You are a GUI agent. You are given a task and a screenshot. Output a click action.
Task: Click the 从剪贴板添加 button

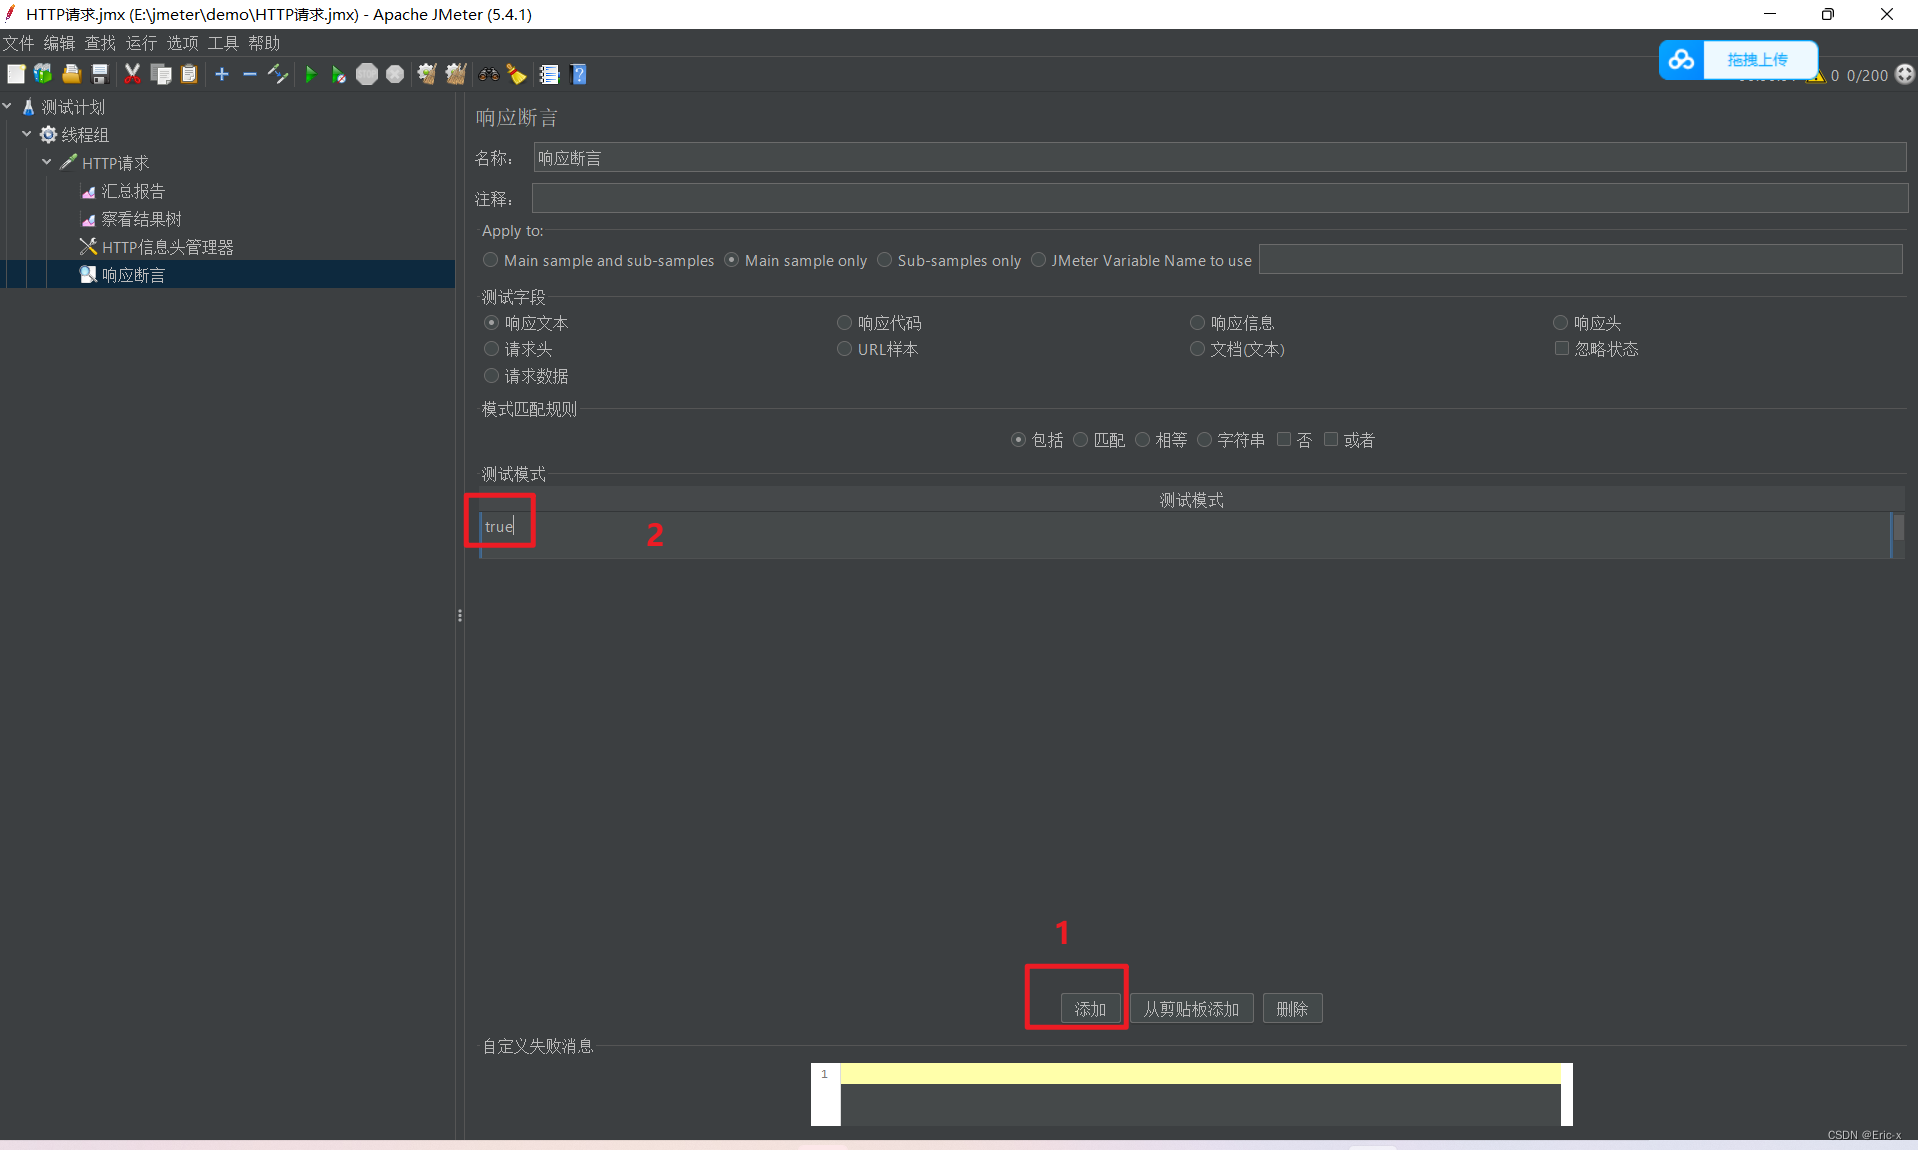(x=1191, y=1009)
